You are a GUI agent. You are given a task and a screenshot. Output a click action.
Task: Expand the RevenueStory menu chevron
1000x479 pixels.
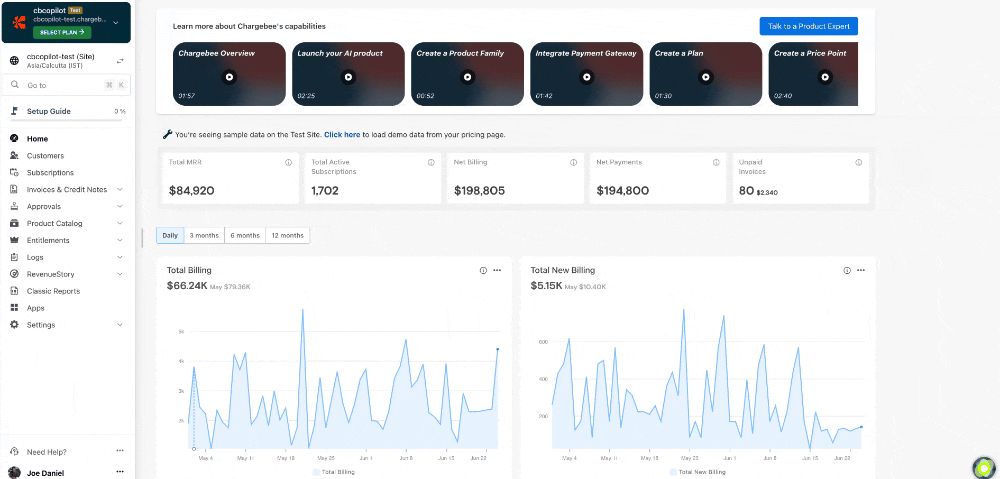120,274
